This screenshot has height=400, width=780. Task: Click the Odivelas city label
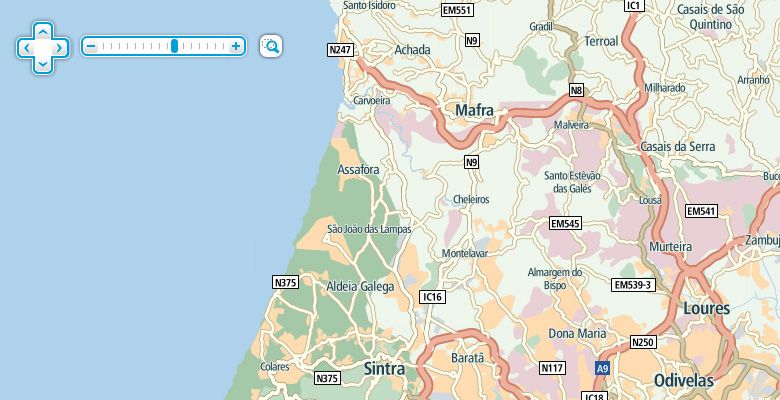coord(684,381)
